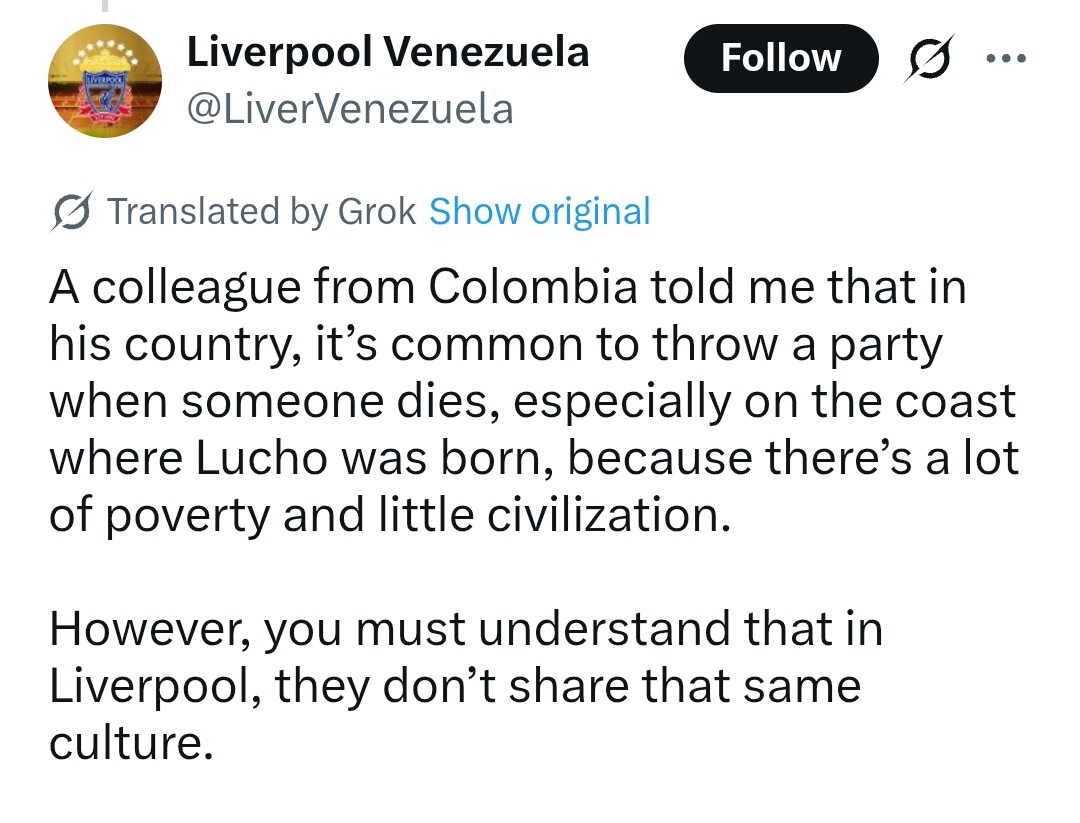Click the word Liverpool in the post body
This screenshot has height=823, width=1080.
point(154,687)
